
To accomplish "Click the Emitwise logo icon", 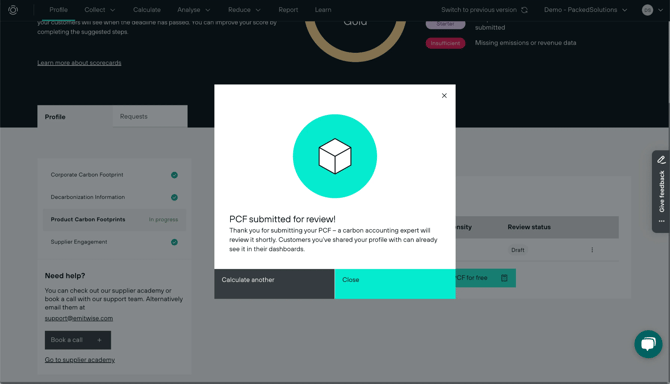I will (x=13, y=10).
